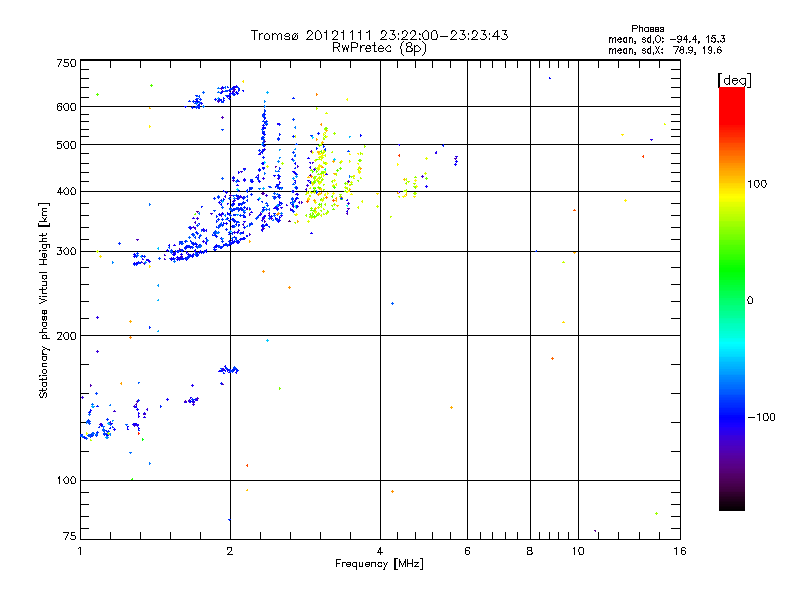The height and width of the screenshot is (600, 800).
Task: Click y-axis tick label '600'
Action: click(x=66, y=107)
